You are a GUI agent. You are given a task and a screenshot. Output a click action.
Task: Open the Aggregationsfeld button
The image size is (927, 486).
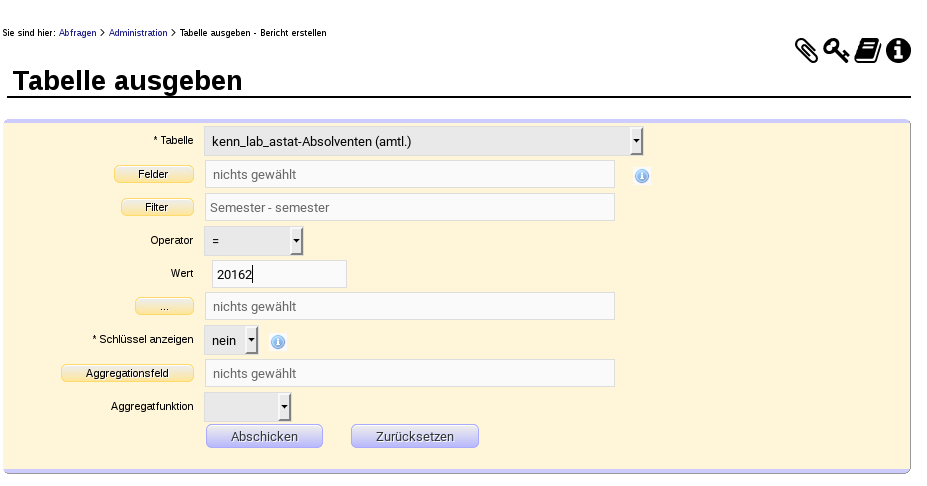[127, 373]
